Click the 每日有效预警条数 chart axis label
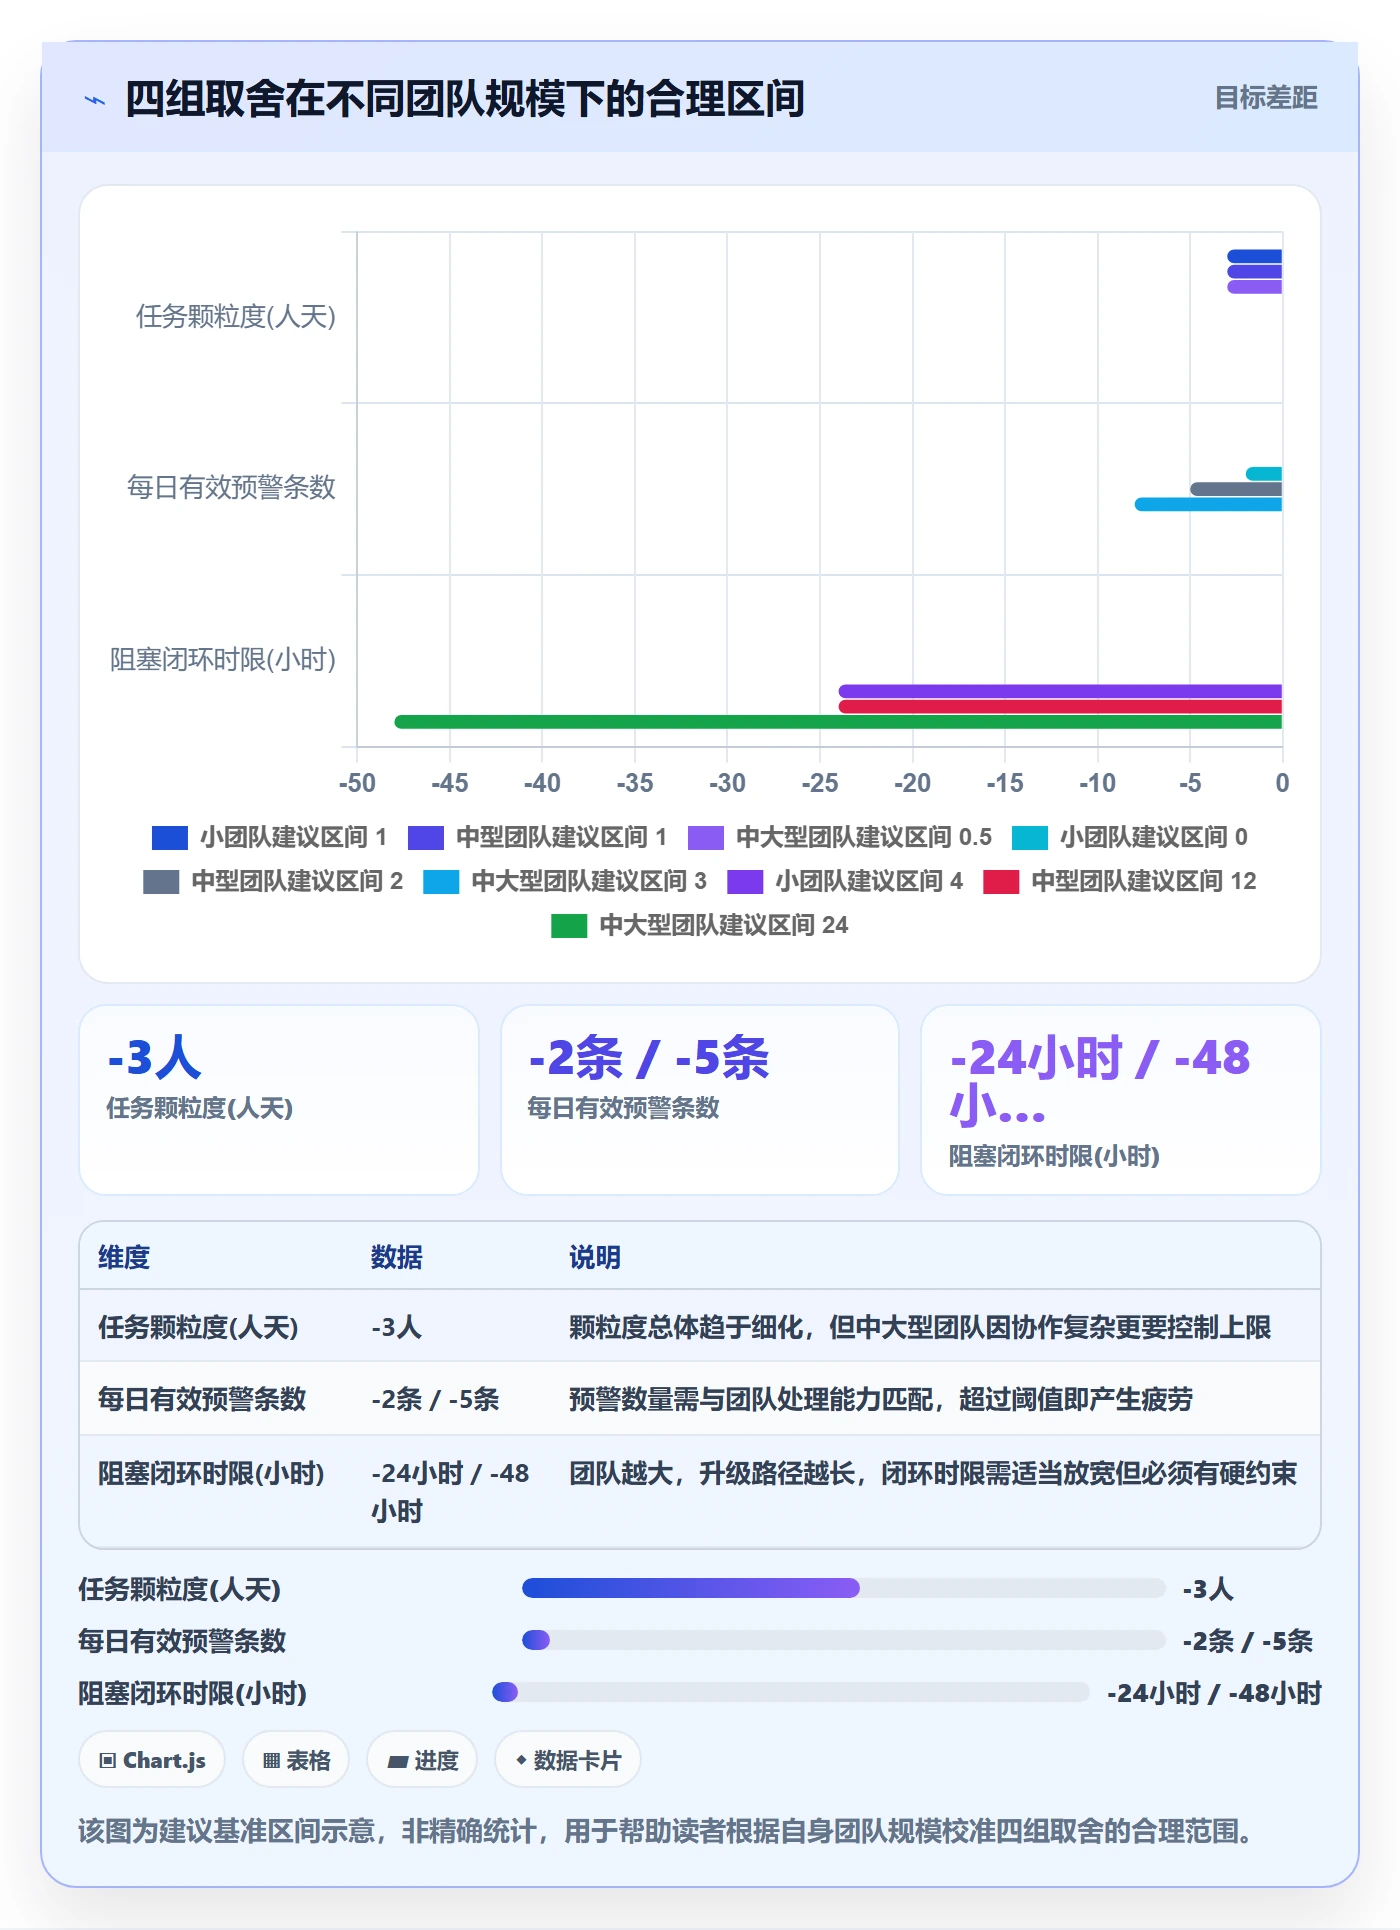The height and width of the screenshot is (1930, 1400). point(231,488)
